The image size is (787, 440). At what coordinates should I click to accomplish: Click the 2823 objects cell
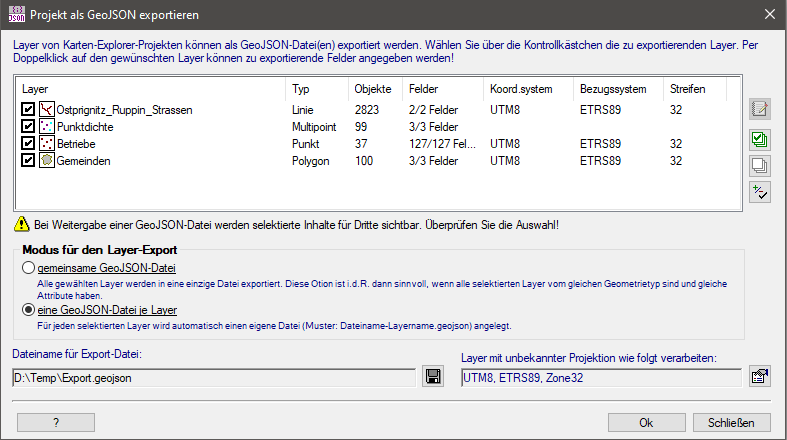pyautogui.click(x=367, y=110)
